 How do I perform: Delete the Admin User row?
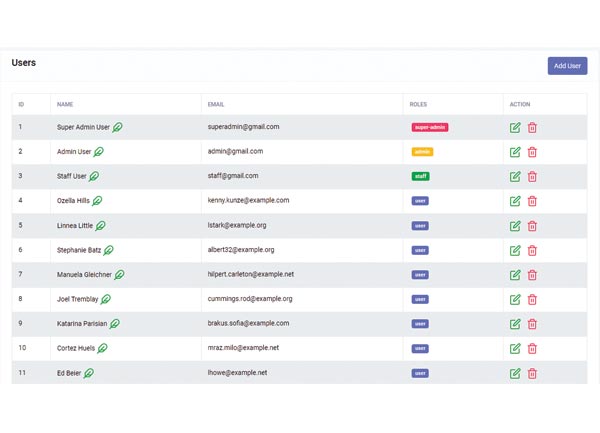coord(532,152)
